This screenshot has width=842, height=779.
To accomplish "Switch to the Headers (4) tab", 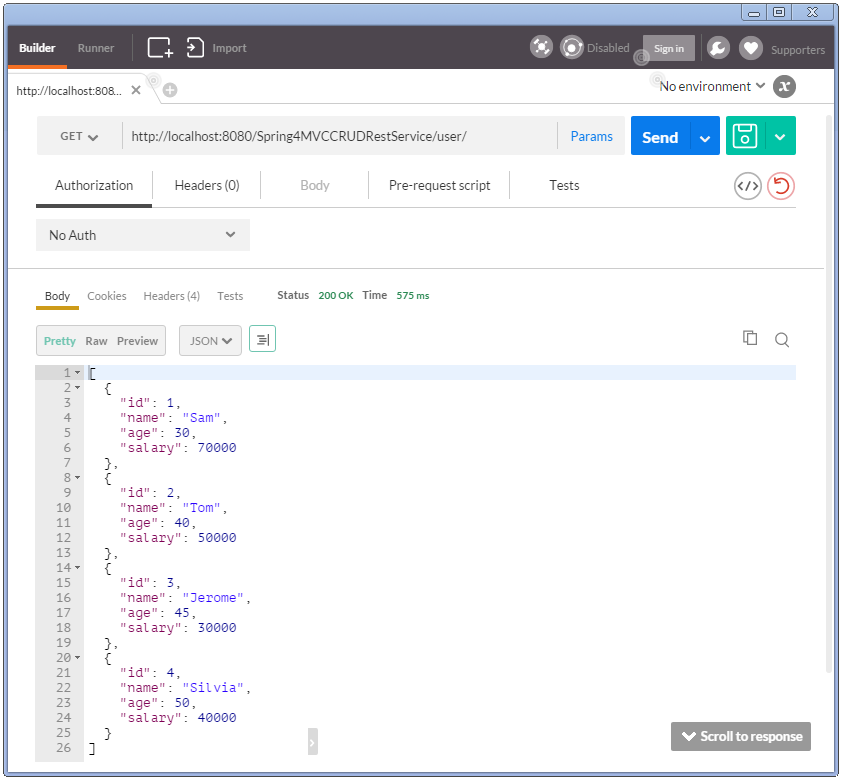I will coord(171,296).
